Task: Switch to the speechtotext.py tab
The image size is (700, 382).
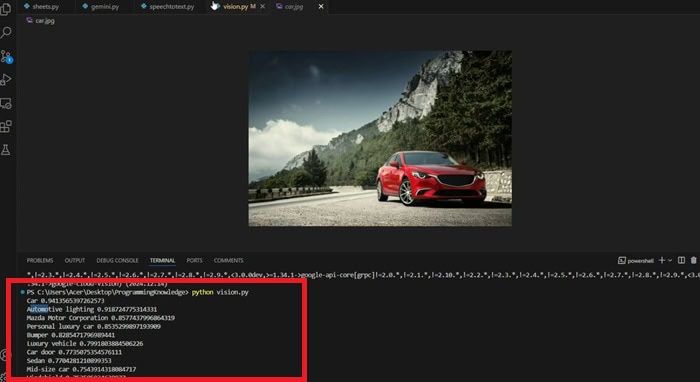Action: pyautogui.click(x=168, y=7)
